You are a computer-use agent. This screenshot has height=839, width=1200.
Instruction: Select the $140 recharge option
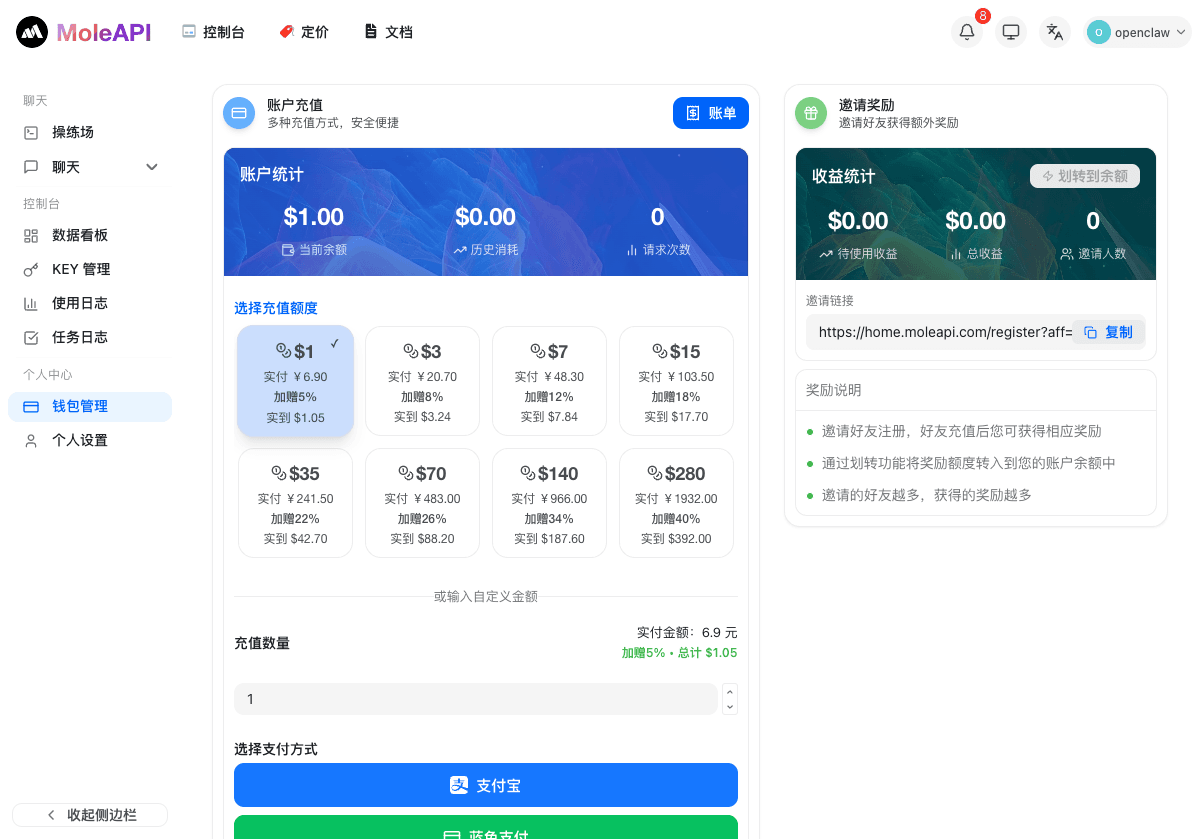click(549, 503)
